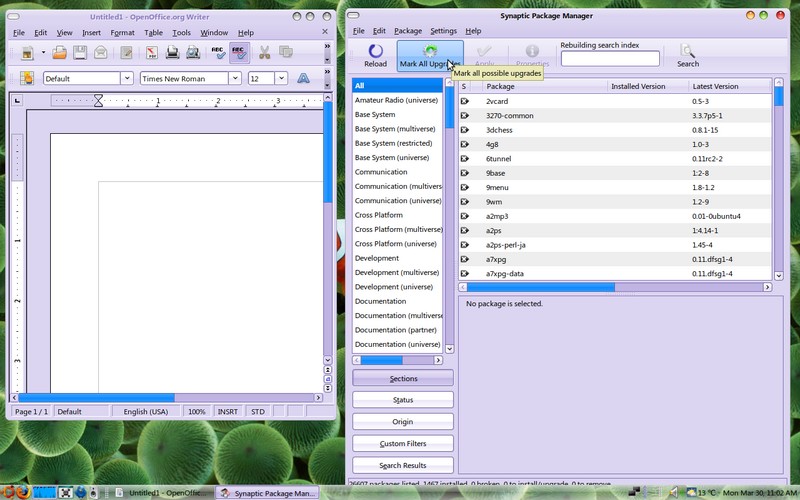Open the Styles and Formatting icon in Writer
Image resolution: width=800 pixels, height=500 pixels.
(27, 78)
